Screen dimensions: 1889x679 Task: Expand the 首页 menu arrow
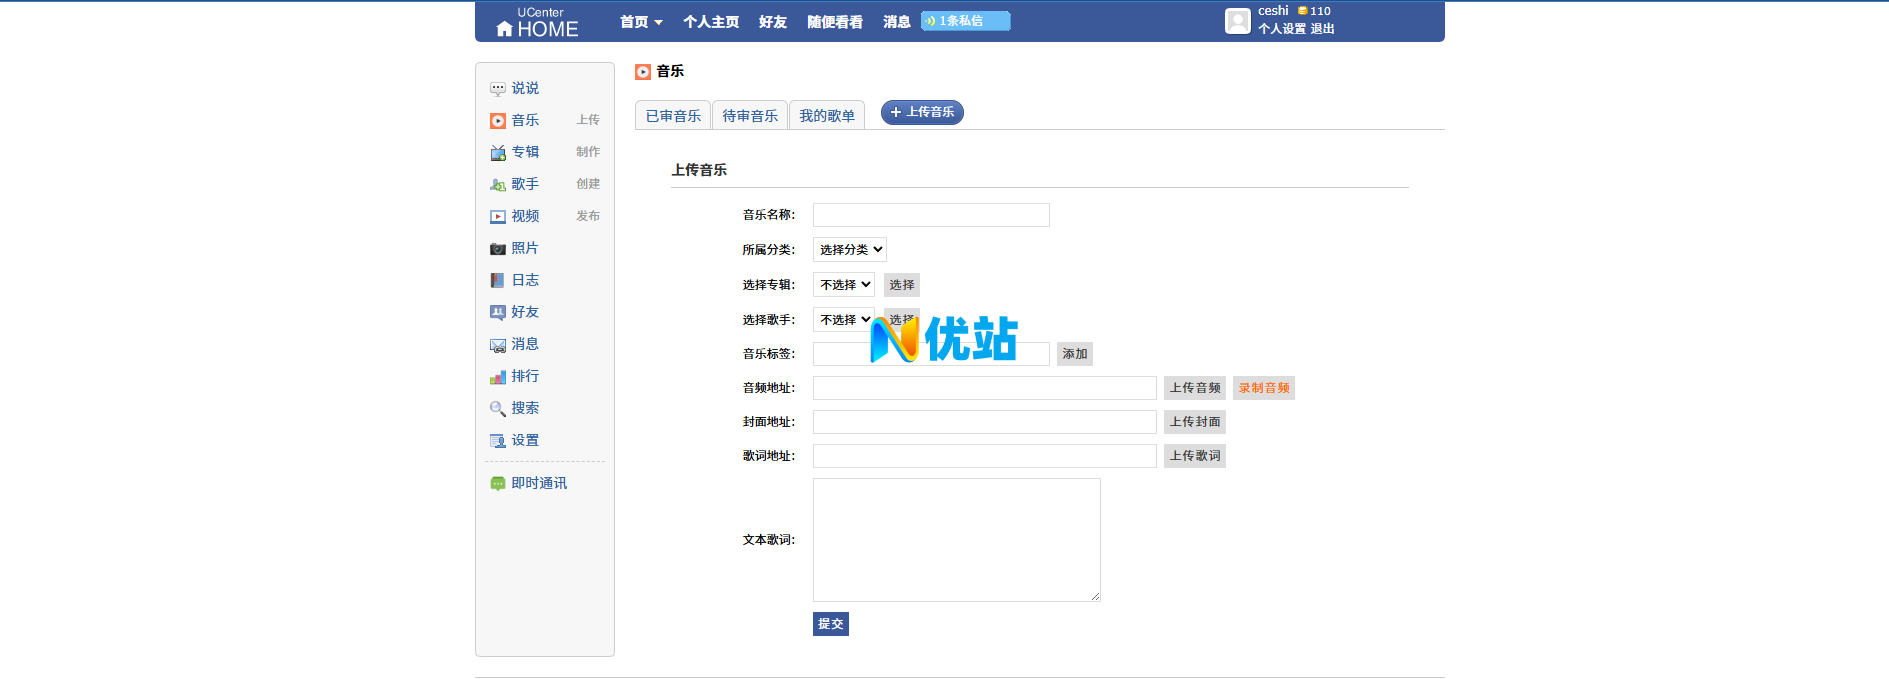(x=658, y=22)
